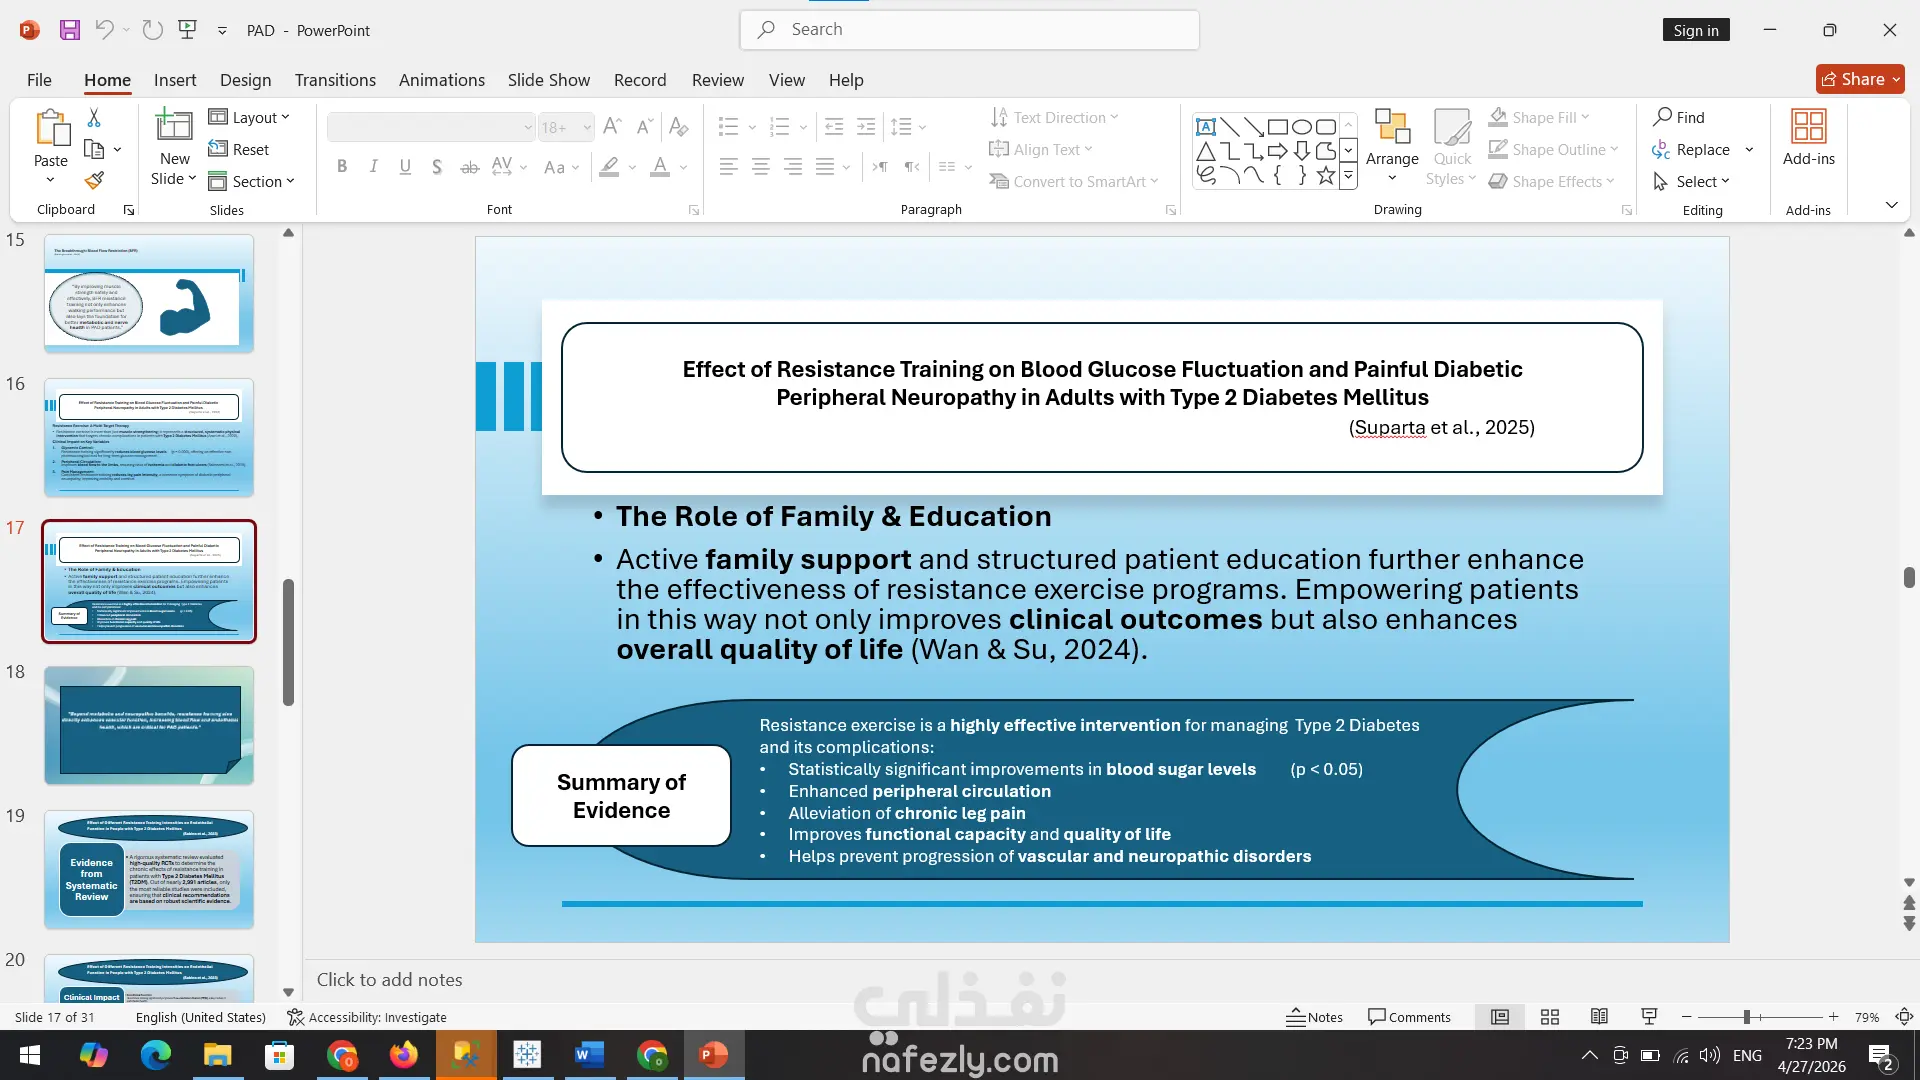Select the Cut scissors icon
The image size is (1920, 1080).
[x=94, y=118]
